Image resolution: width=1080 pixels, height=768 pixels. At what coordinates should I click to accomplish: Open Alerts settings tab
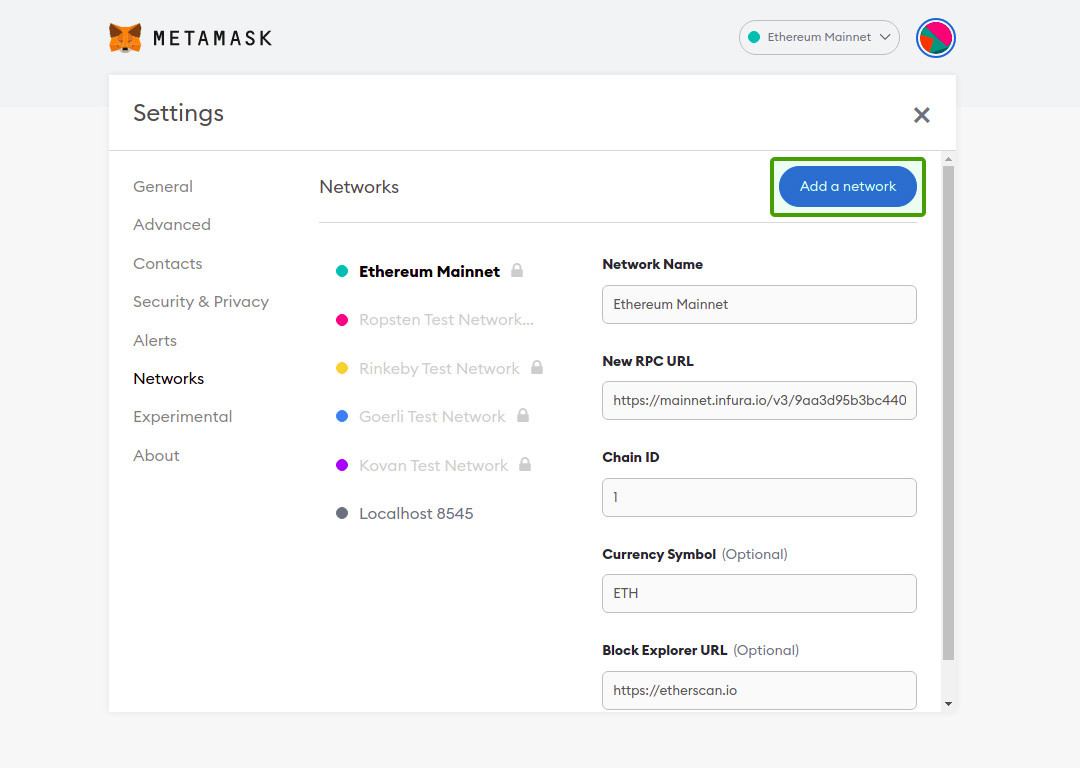155,340
